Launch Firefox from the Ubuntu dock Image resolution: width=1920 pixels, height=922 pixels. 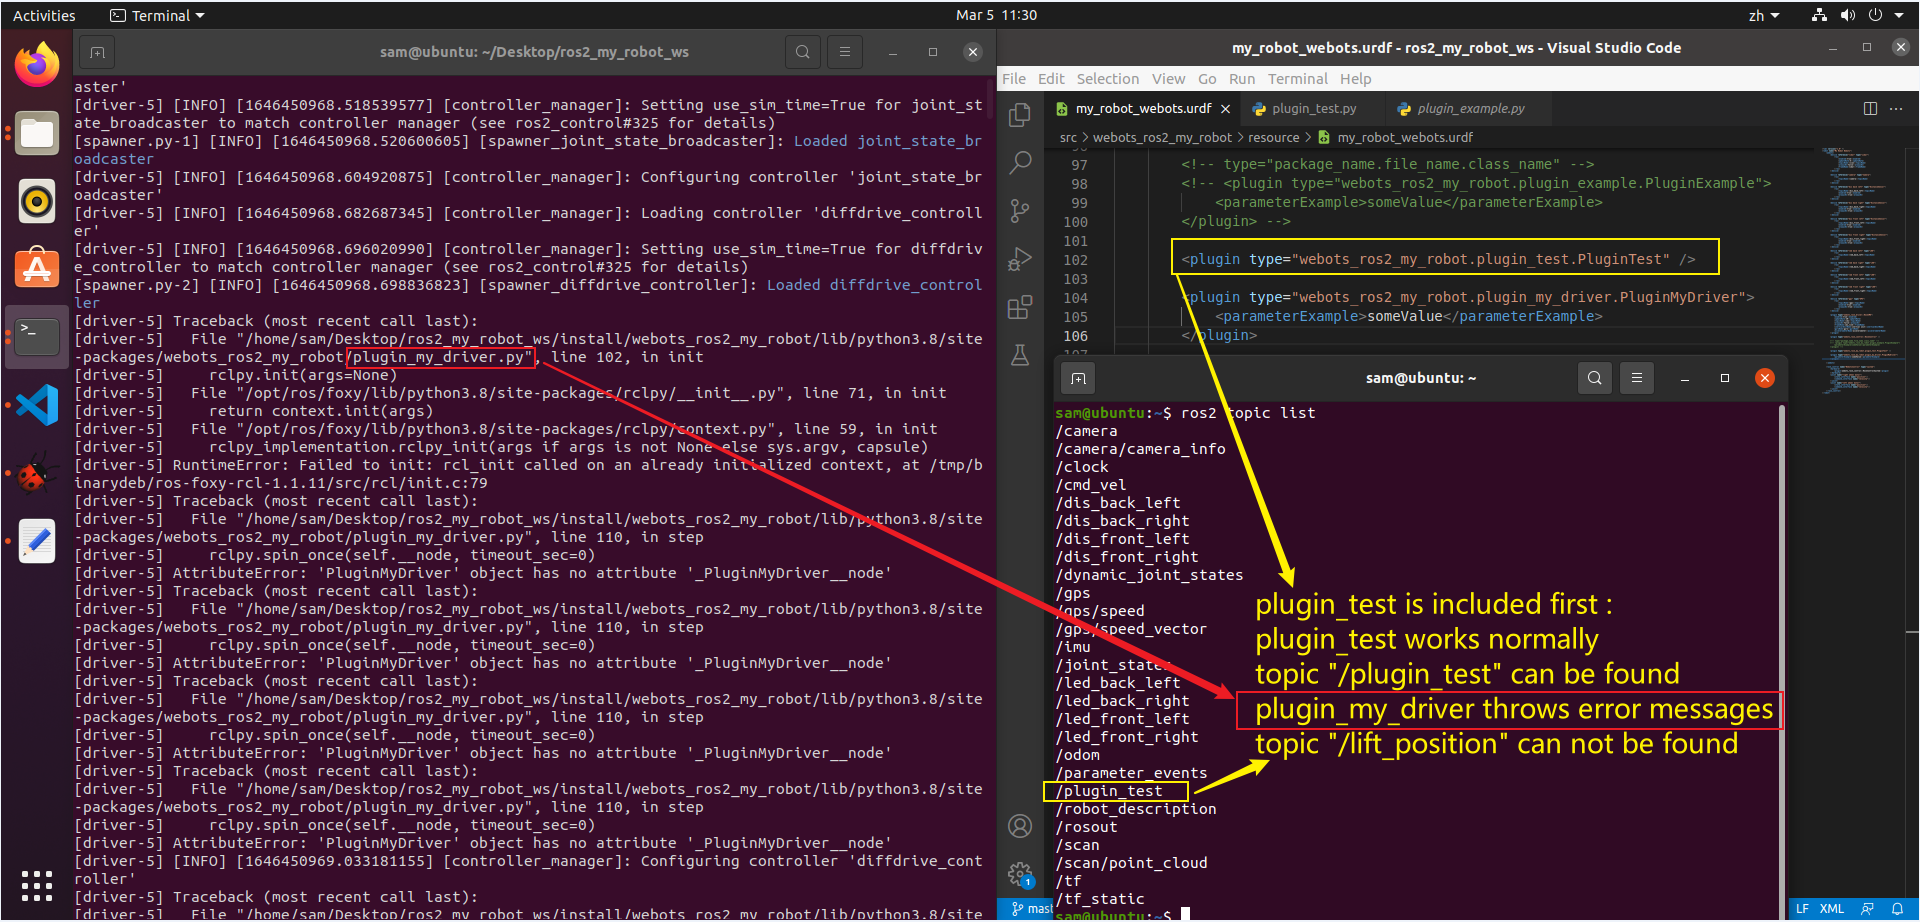pos(37,63)
